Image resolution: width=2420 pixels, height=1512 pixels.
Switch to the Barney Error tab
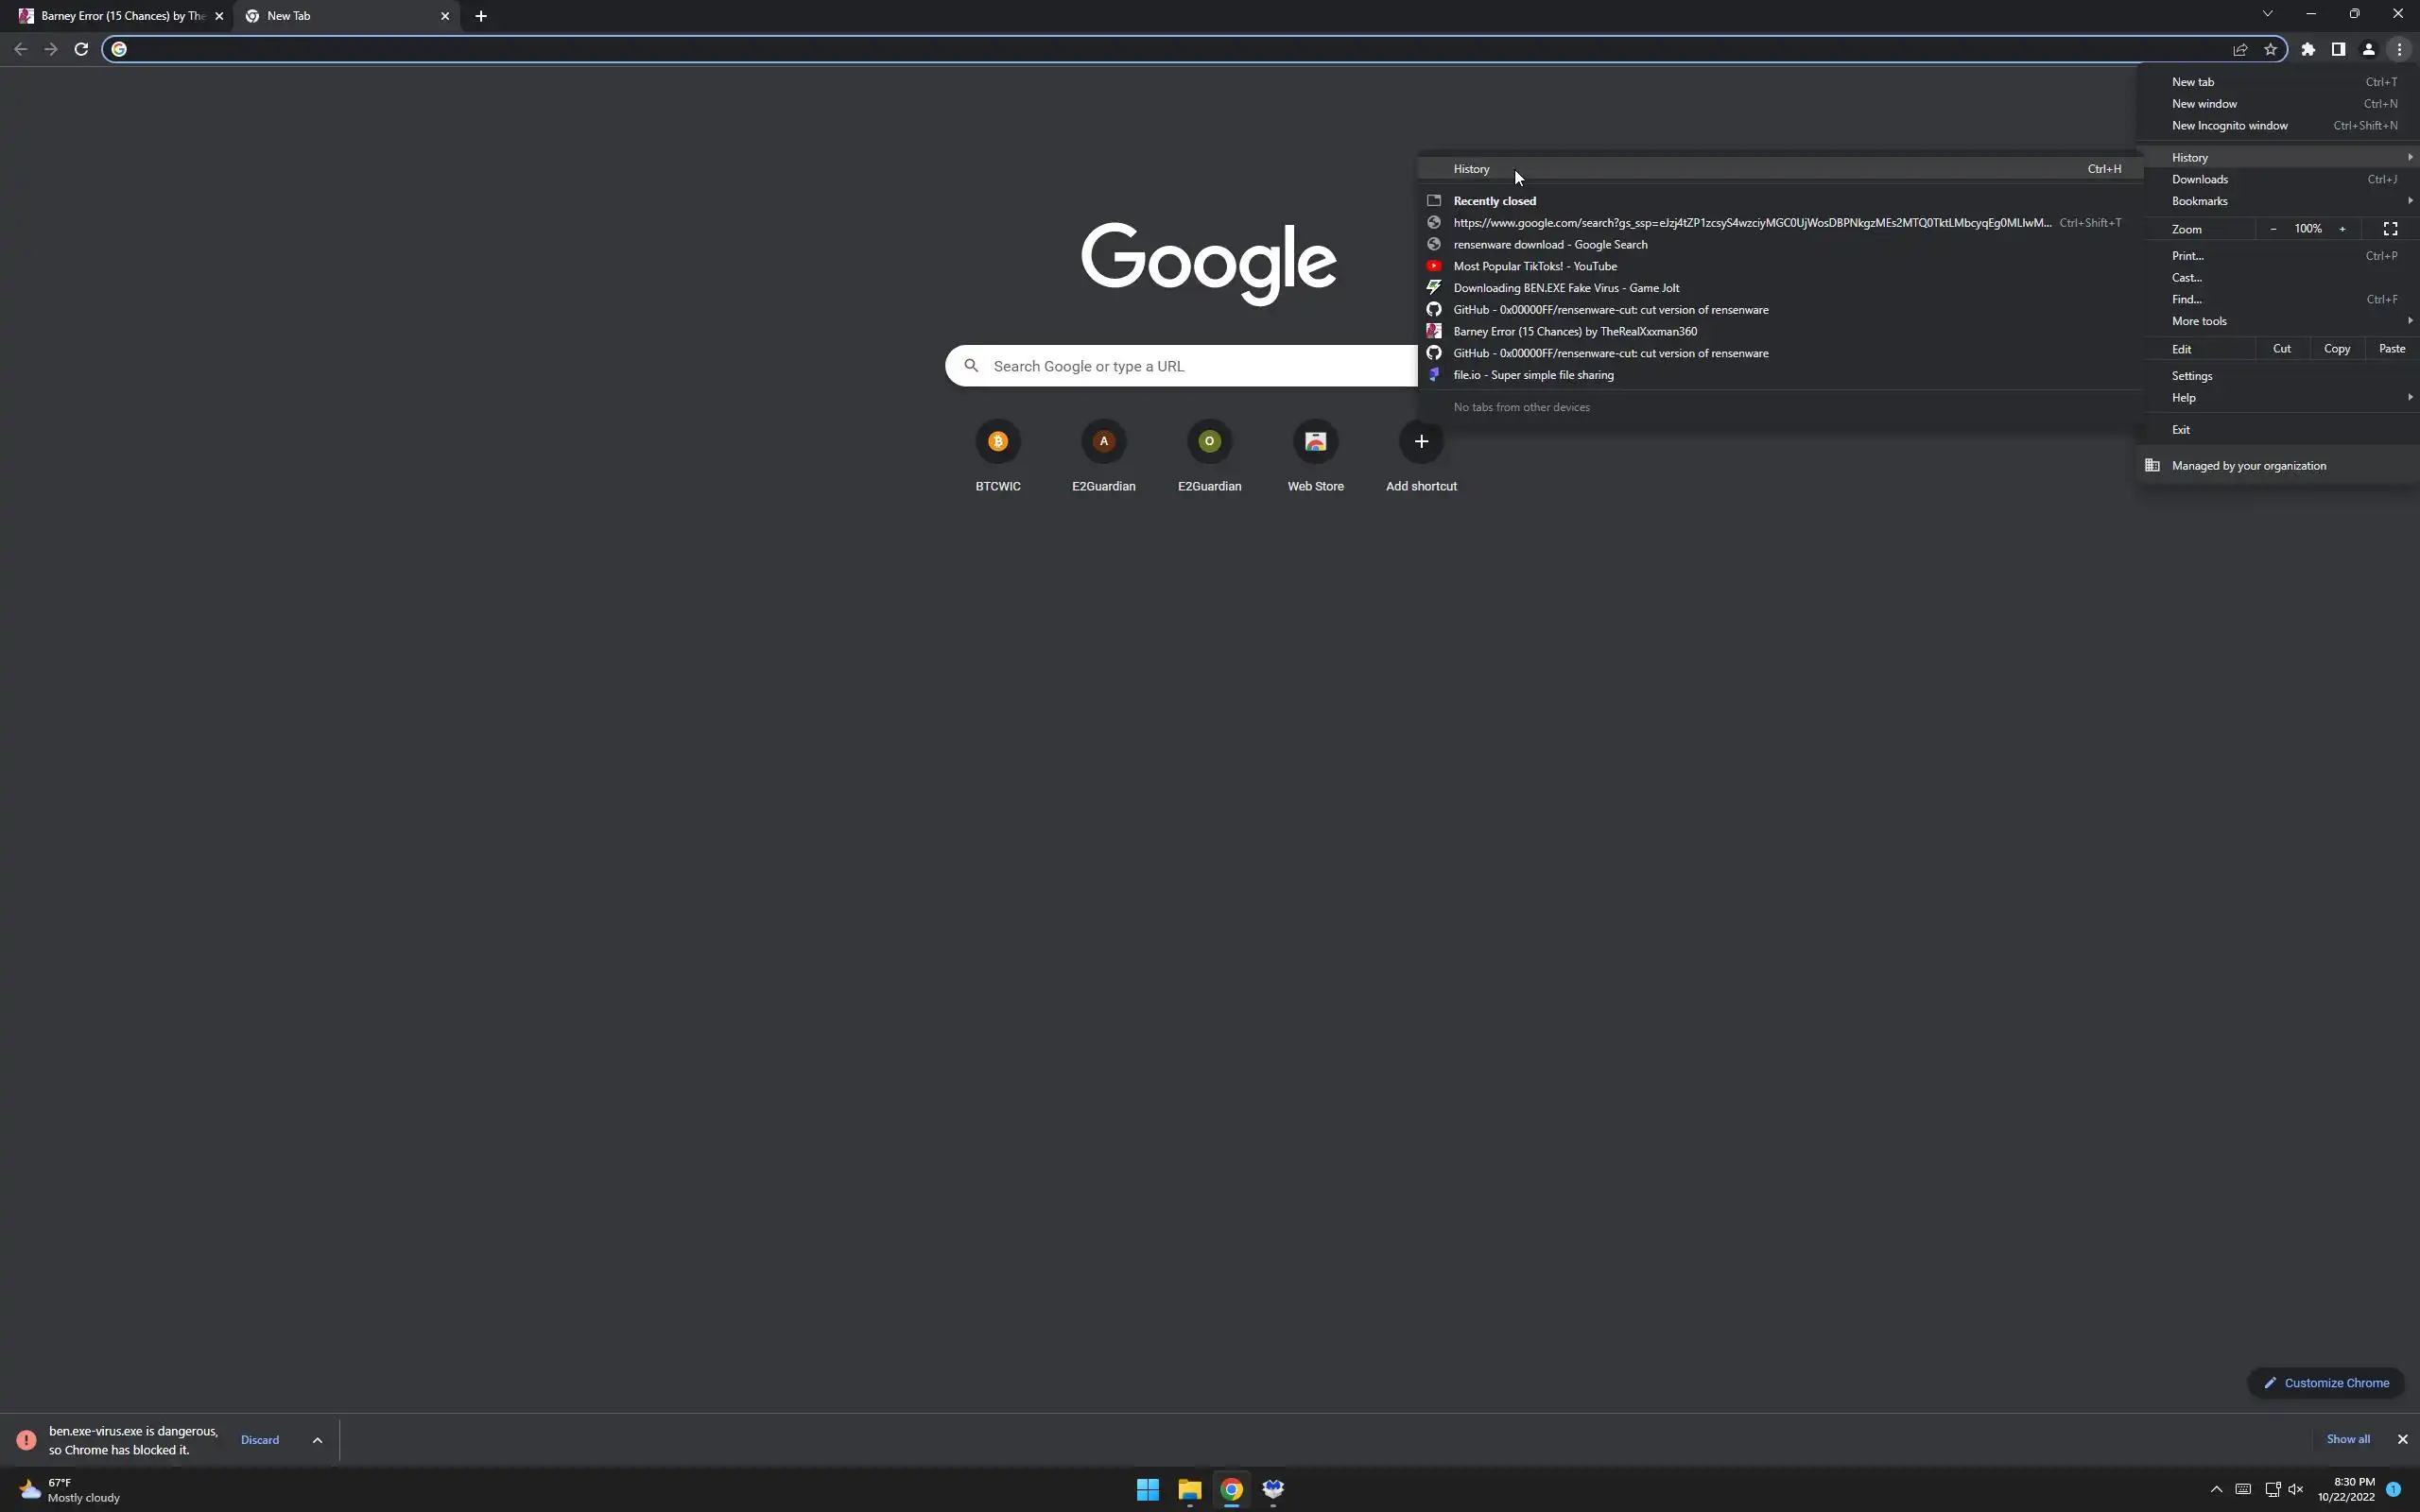point(115,16)
